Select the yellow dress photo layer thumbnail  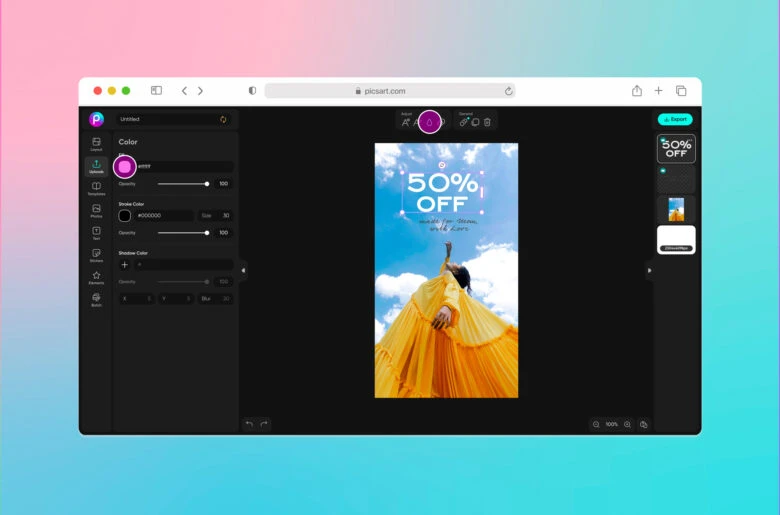point(676,209)
